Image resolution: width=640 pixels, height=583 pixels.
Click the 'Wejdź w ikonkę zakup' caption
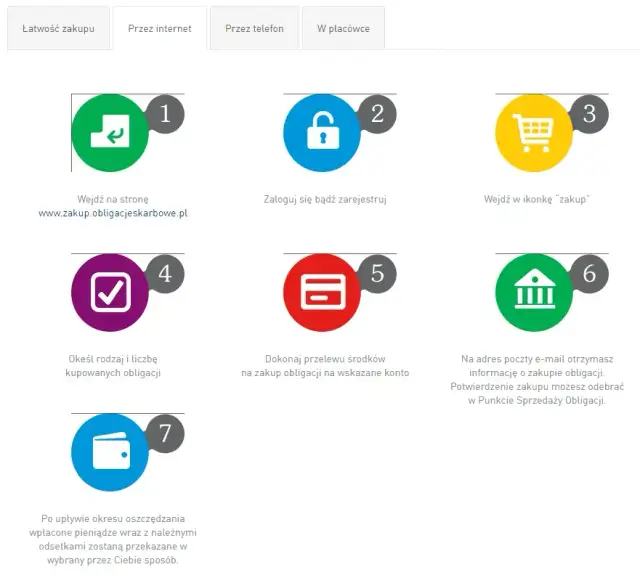click(537, 199)
